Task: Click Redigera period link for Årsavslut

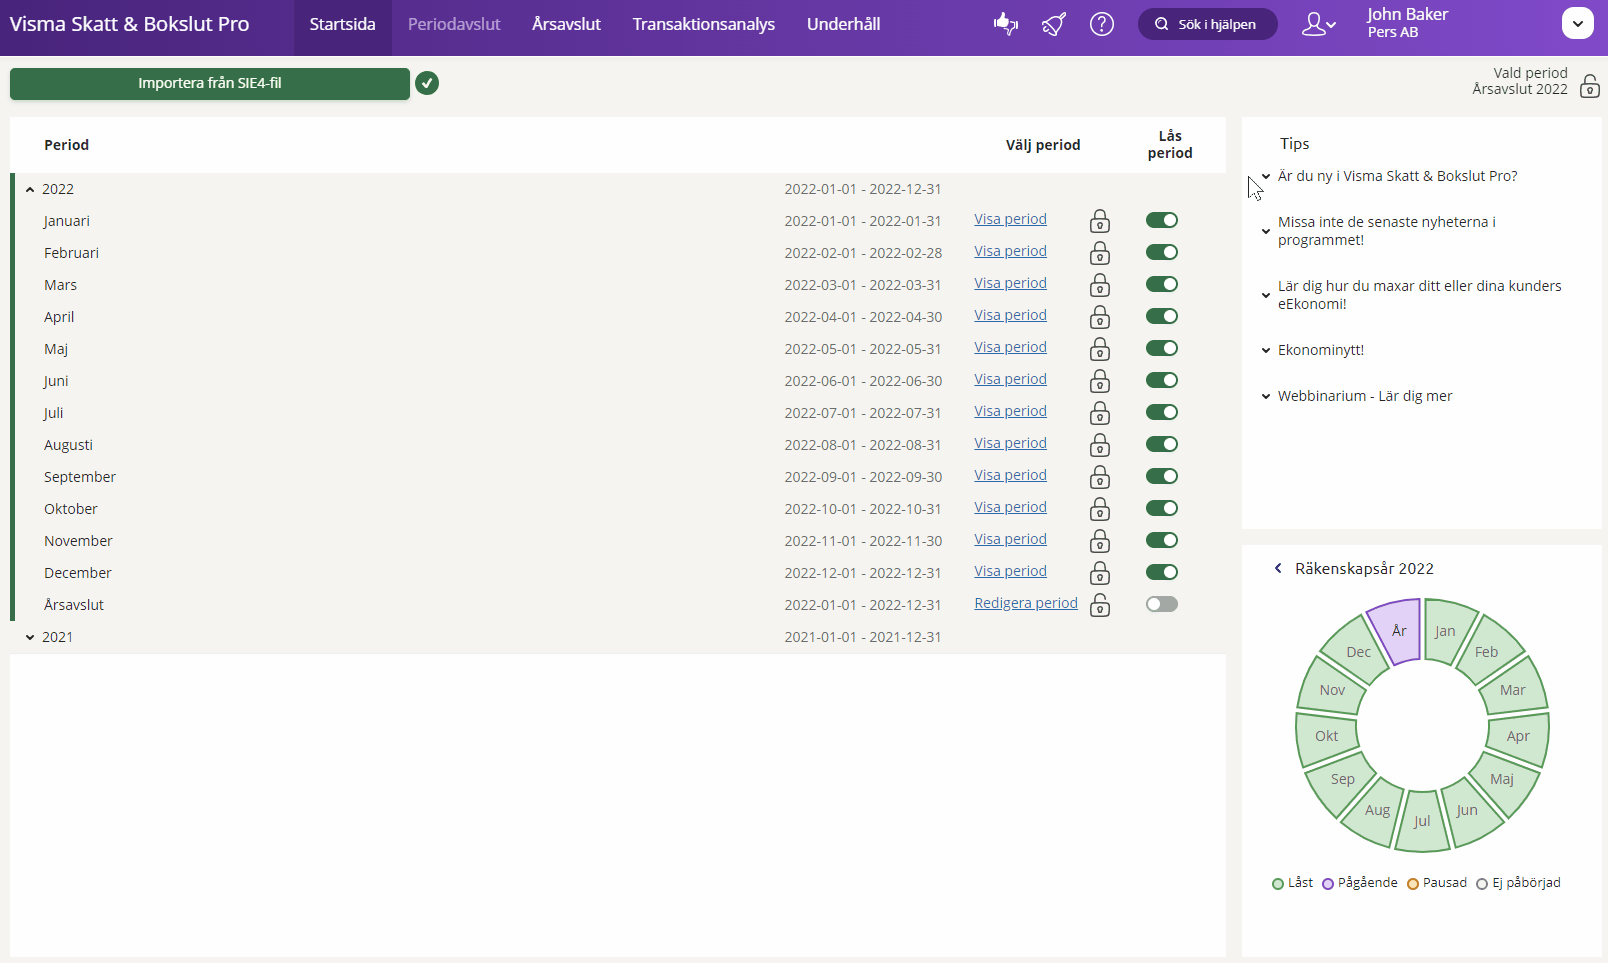Action: (1026, 603)
